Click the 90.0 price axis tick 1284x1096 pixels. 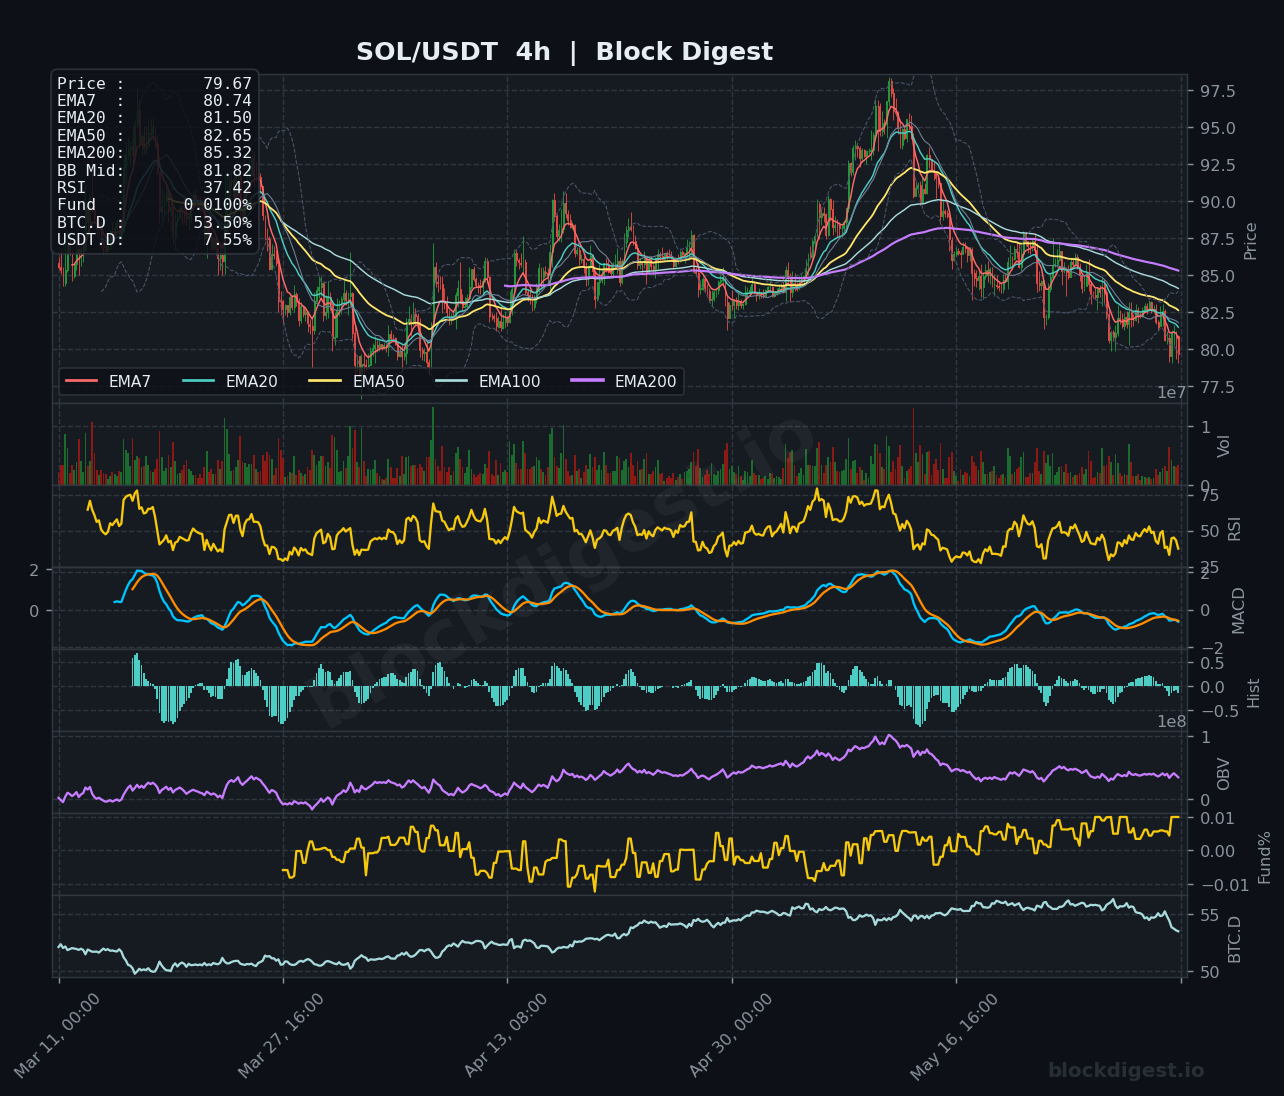(x=1217, y=203)
